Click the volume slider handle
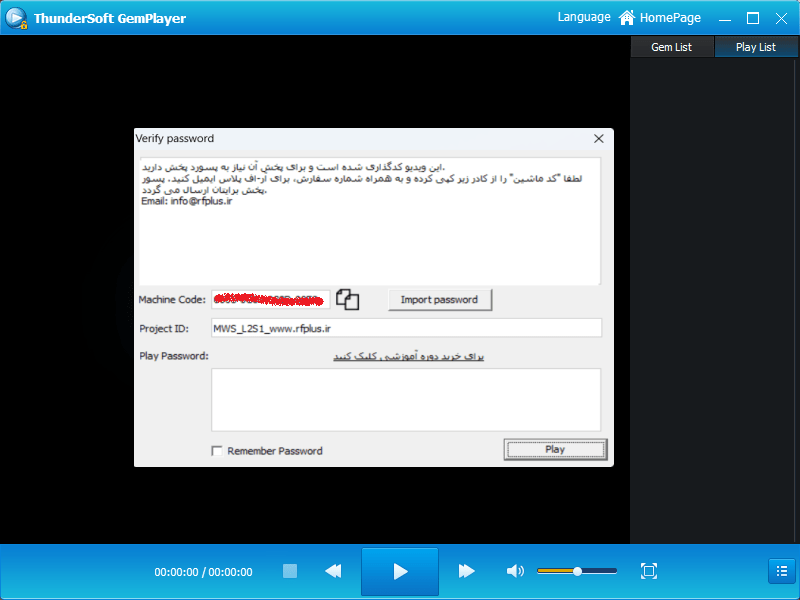800x600 pixels. [577, 571]
